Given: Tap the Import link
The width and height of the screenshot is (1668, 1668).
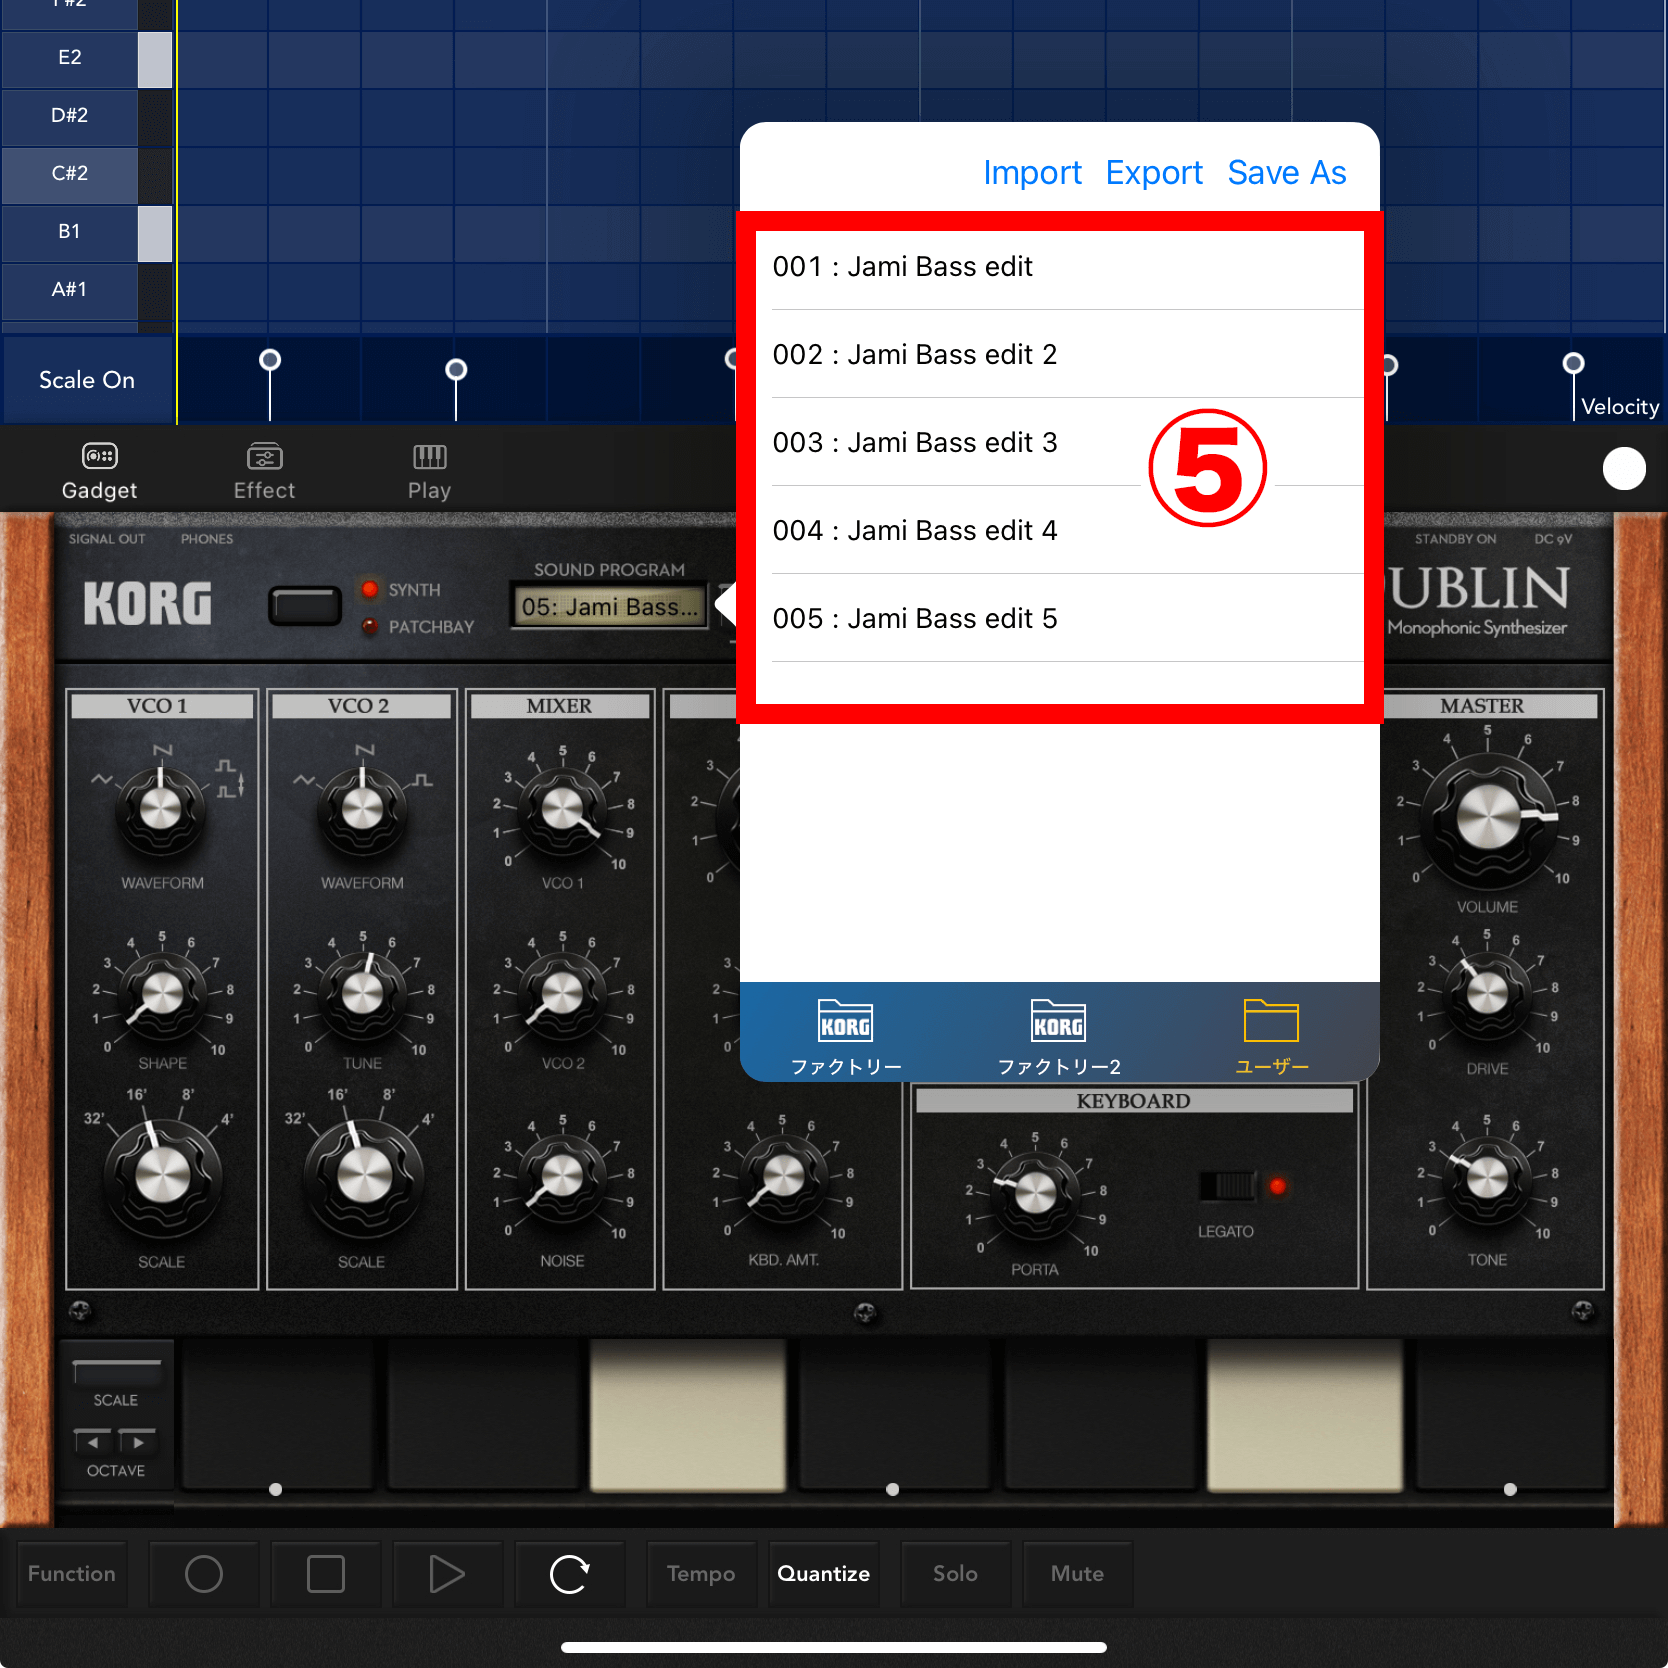Looking at the screenshot, I should click(1032, 173).
